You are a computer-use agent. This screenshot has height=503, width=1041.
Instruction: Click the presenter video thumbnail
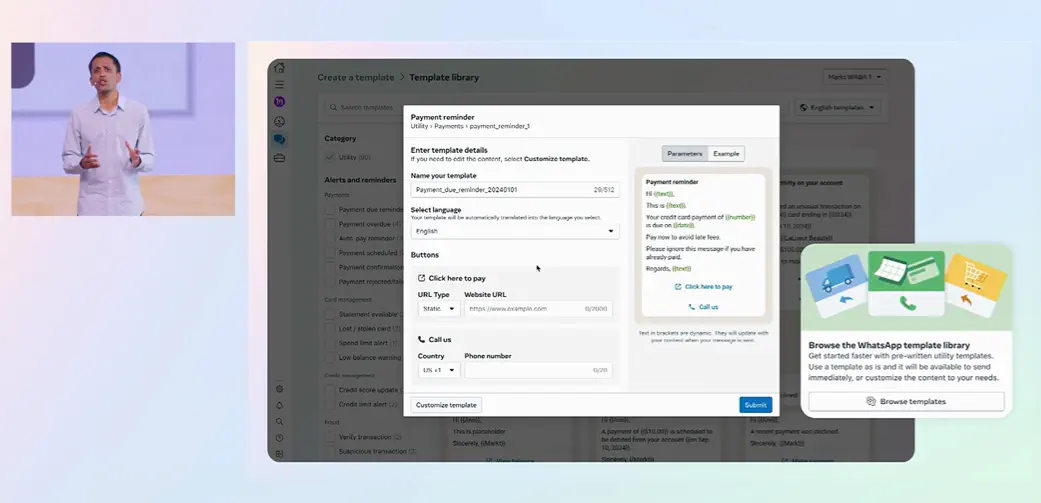click(123, 129)
